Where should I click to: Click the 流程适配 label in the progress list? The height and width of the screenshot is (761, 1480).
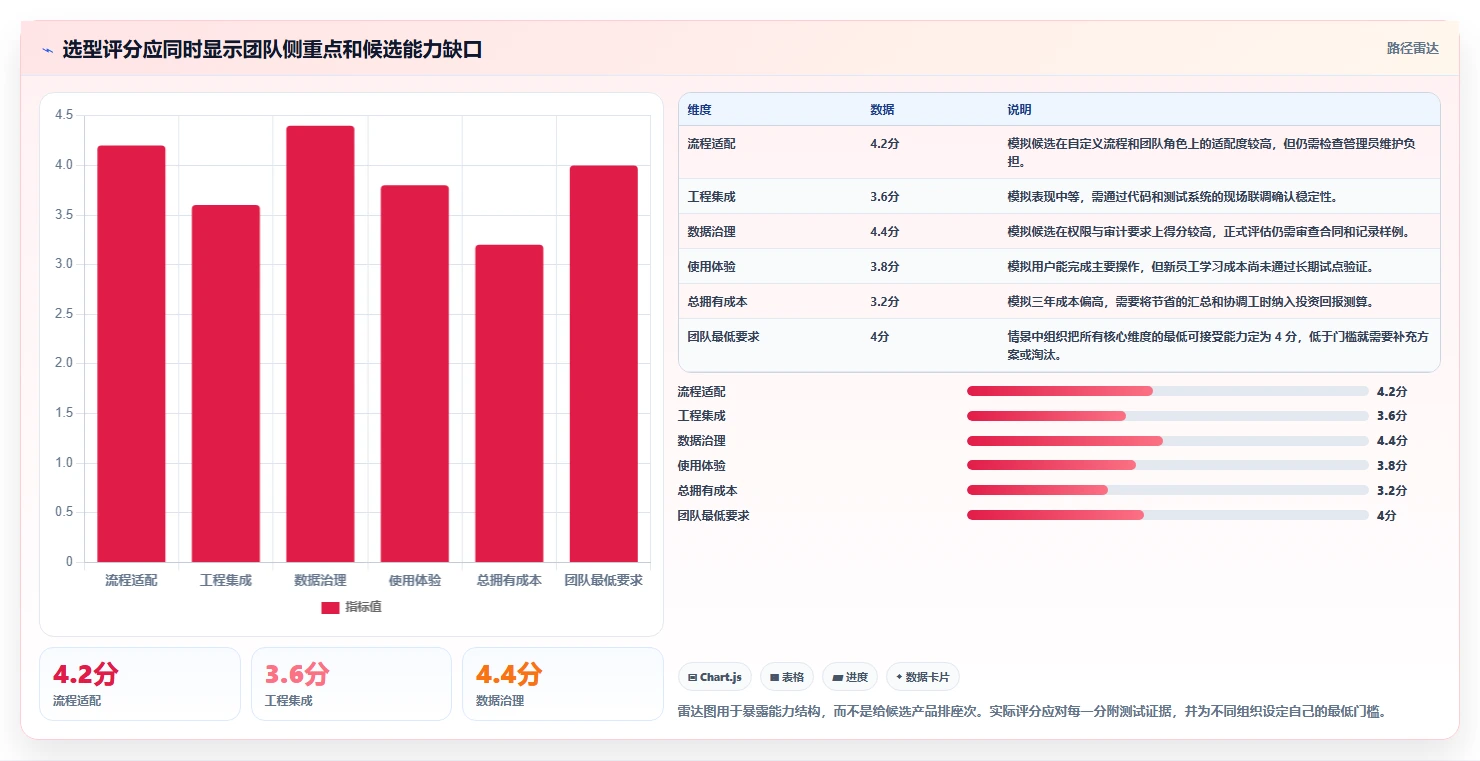(x=702, y=391)
